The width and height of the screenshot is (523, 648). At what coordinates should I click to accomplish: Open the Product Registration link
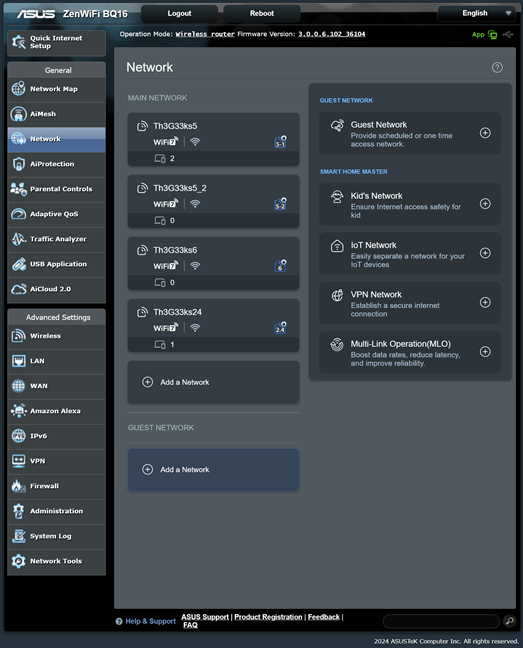pos(269,617)
